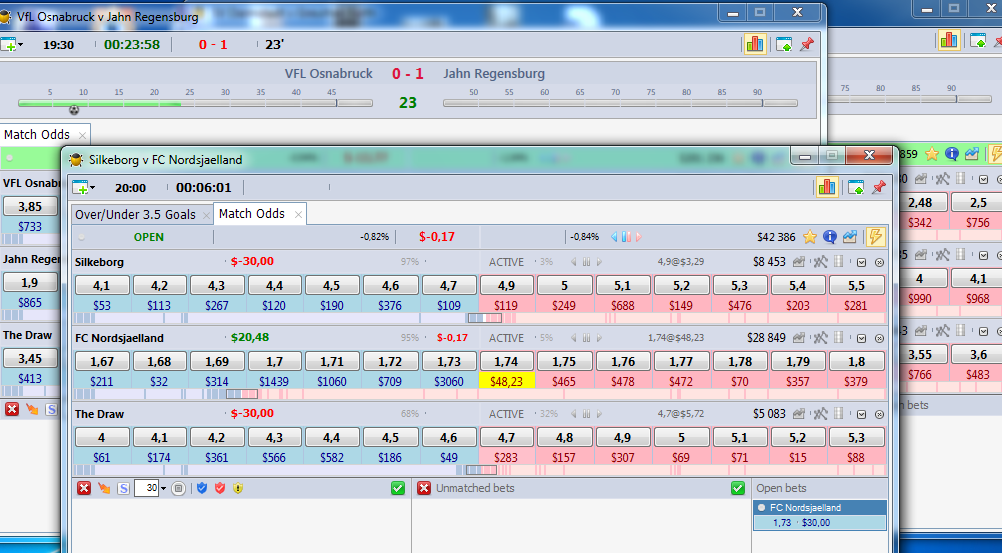Screen dimensions: 1002x553
Task: Click pop-out window icon in VfL Osnabruck window toolbar
Action: pyautogui.click(x=784, y=44)
